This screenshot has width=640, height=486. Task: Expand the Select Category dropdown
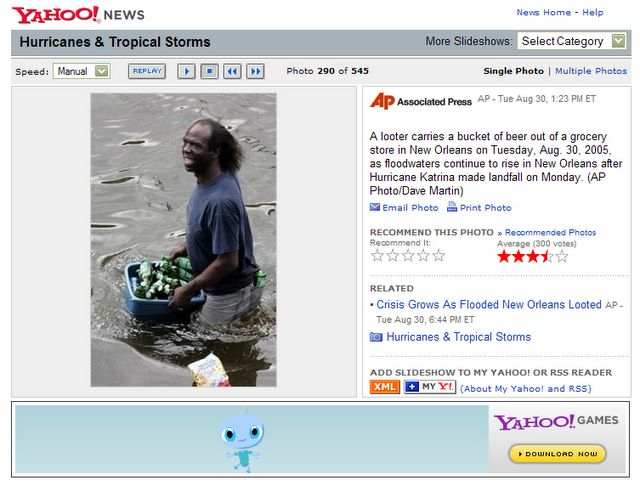571,41
